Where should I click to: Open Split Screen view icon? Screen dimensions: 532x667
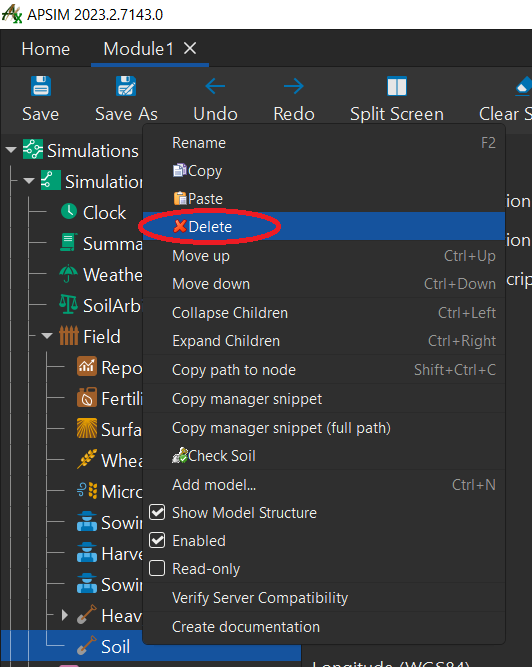pyautogui.click(x=397, y=86)
